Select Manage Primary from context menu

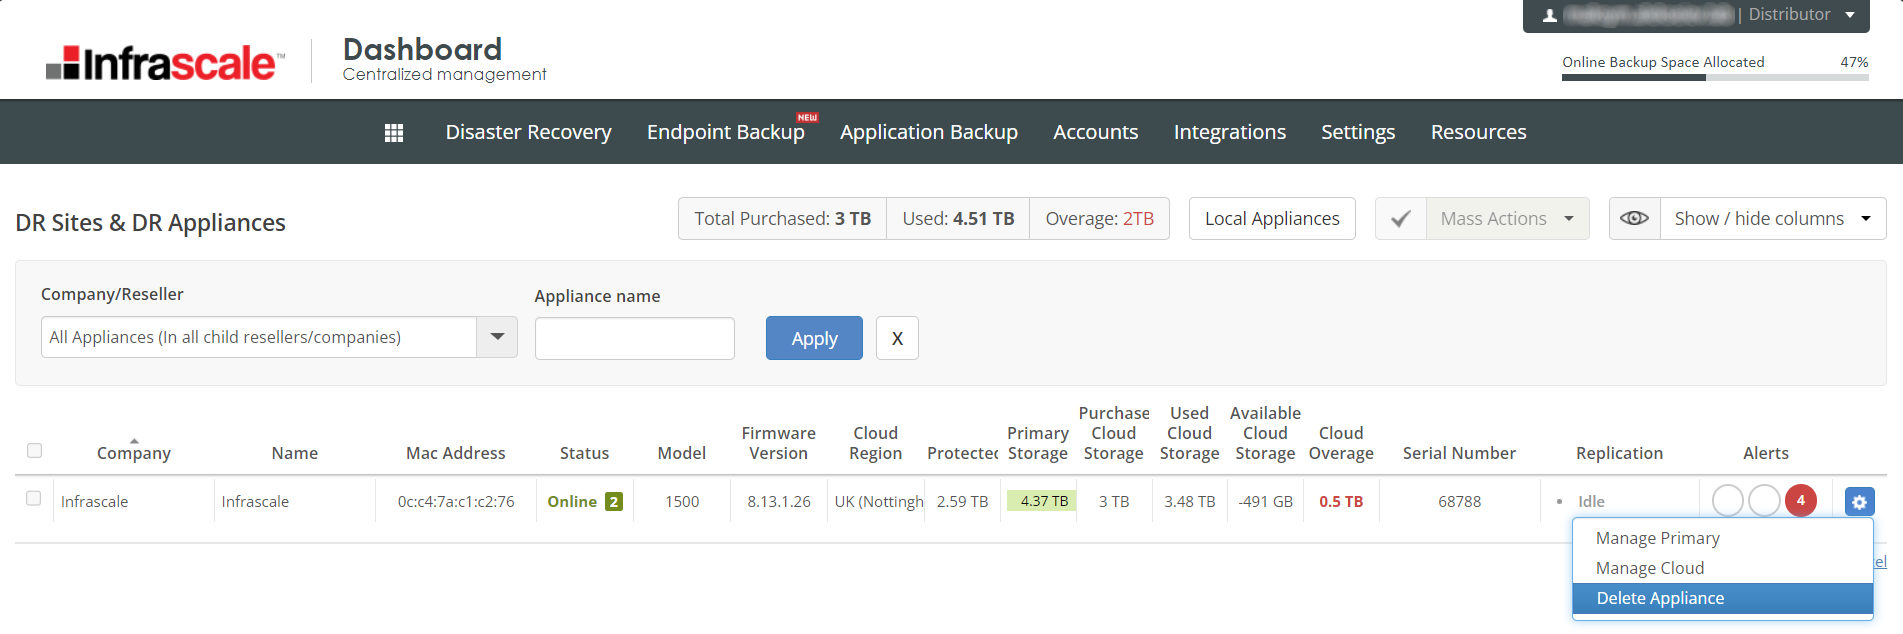point(1722,538)
